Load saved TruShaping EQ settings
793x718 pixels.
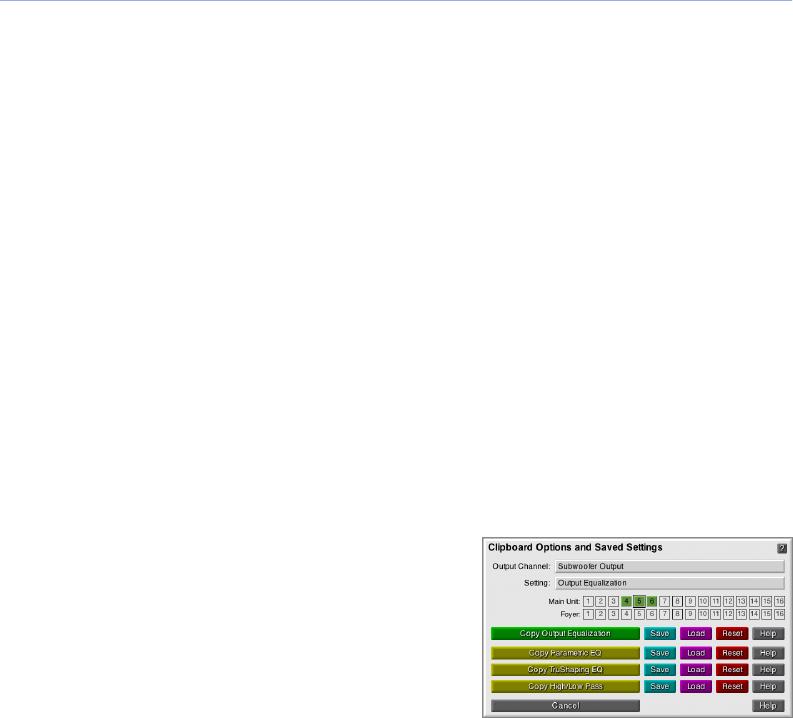(x=696, y=670)
